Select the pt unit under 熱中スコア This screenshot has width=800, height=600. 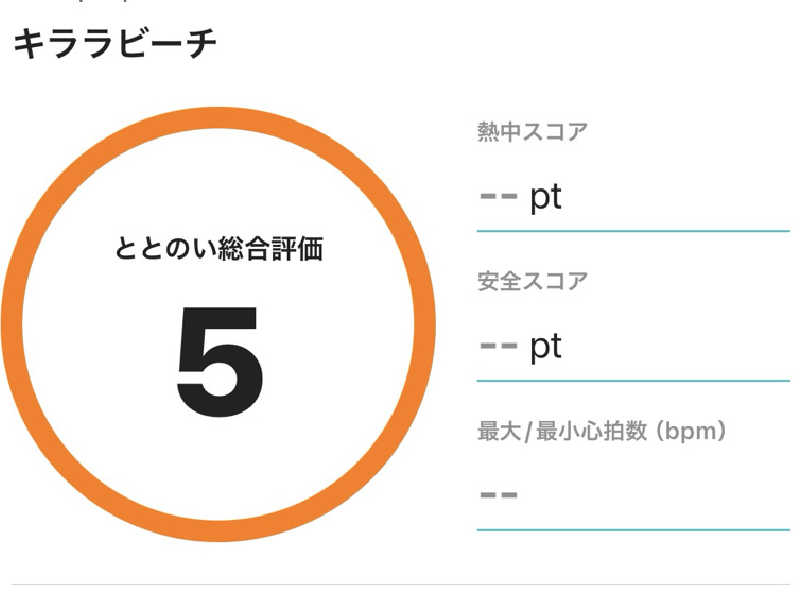click(x=546, y=197)
